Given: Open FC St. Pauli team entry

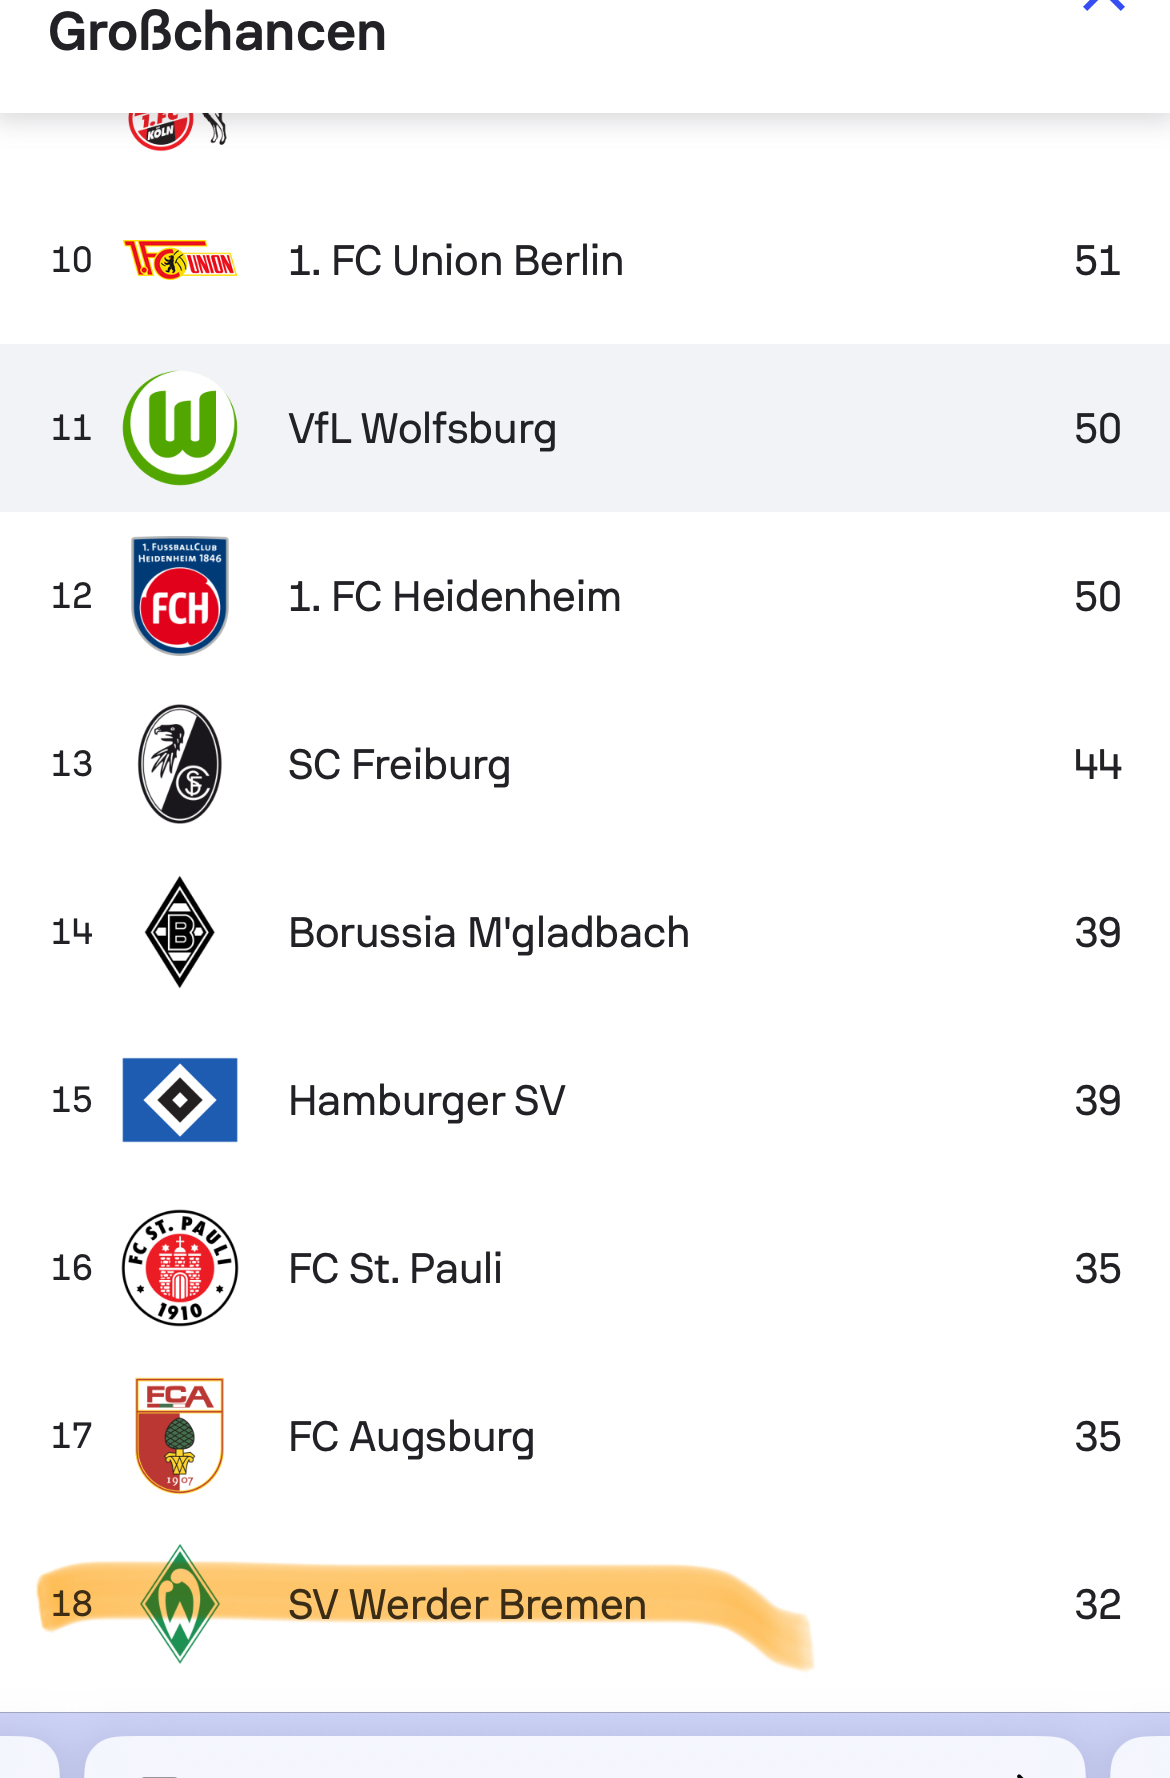Looking at the screenshot, I should point(395,1269).
